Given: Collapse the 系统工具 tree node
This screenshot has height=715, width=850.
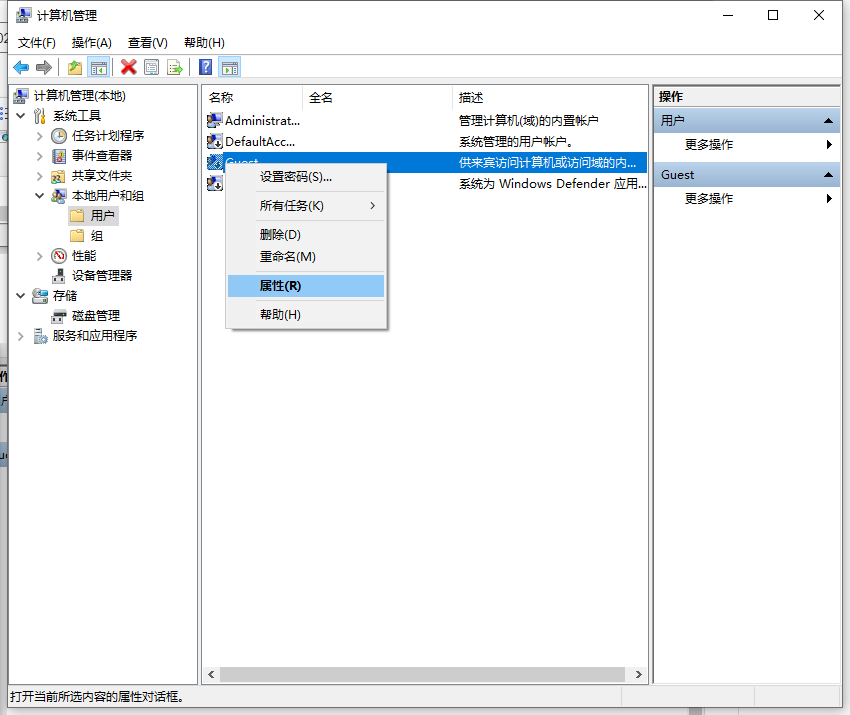Looking at the screenshot, I should pyautogui.click(x=21, y=116).
